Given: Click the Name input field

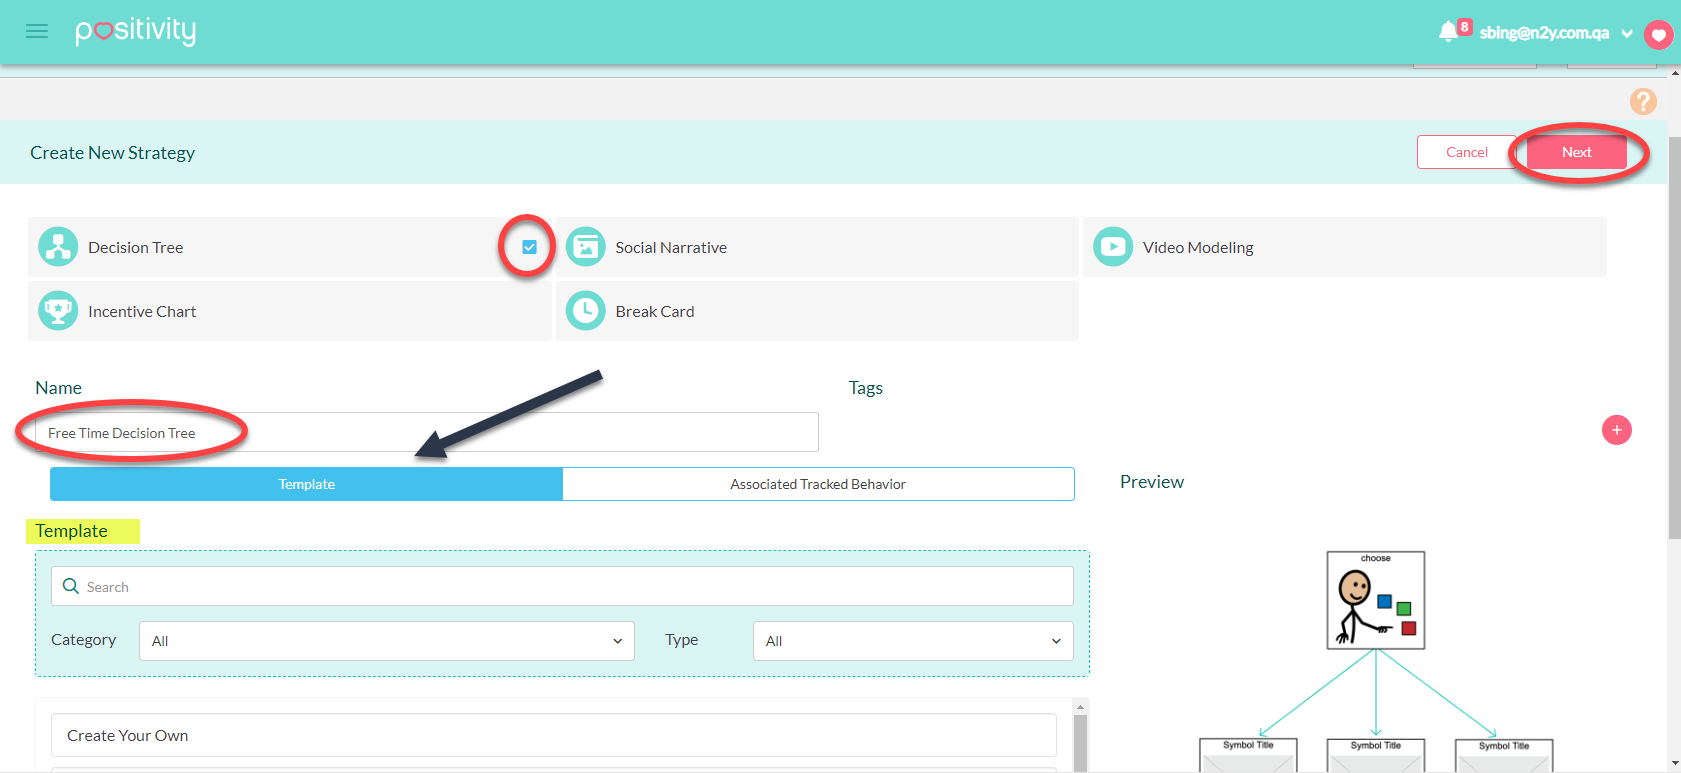Looking at the screenshot, I should 427,432.
